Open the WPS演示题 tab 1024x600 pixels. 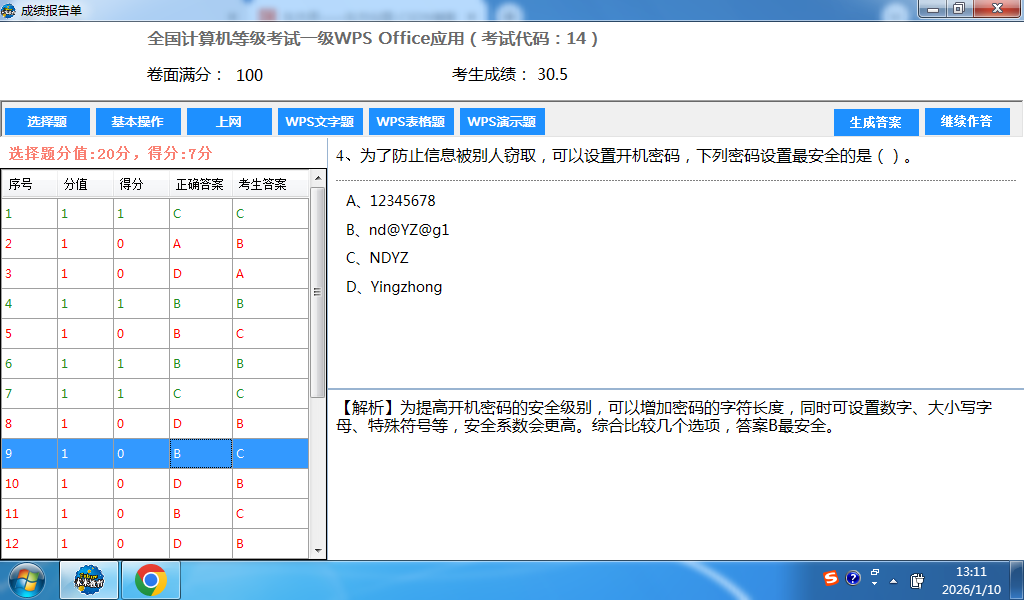[x=502, y=121]
